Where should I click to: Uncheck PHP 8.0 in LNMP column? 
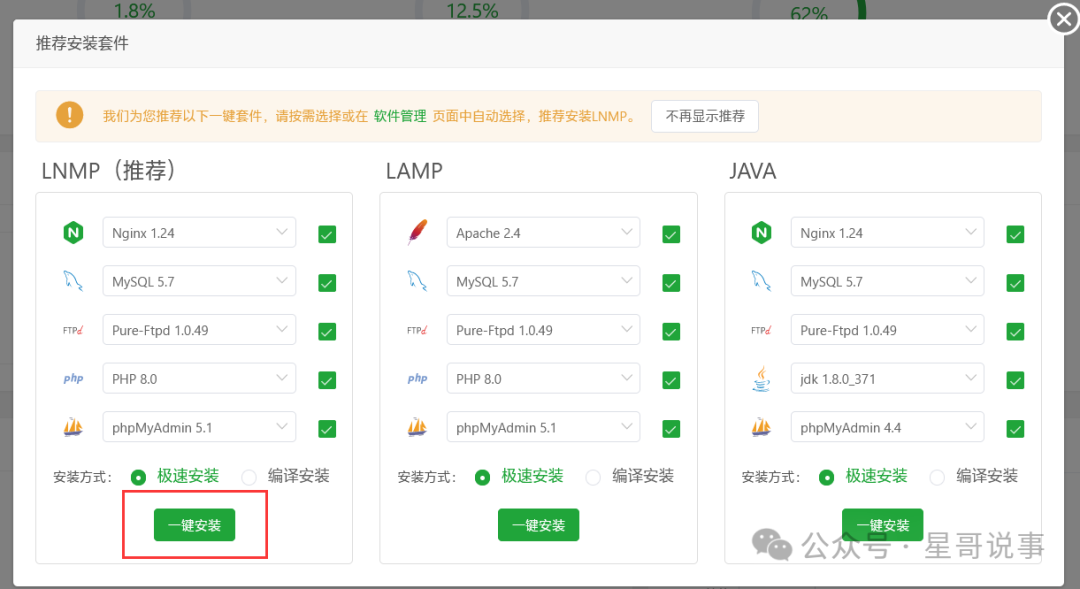(x=327, y=380)
